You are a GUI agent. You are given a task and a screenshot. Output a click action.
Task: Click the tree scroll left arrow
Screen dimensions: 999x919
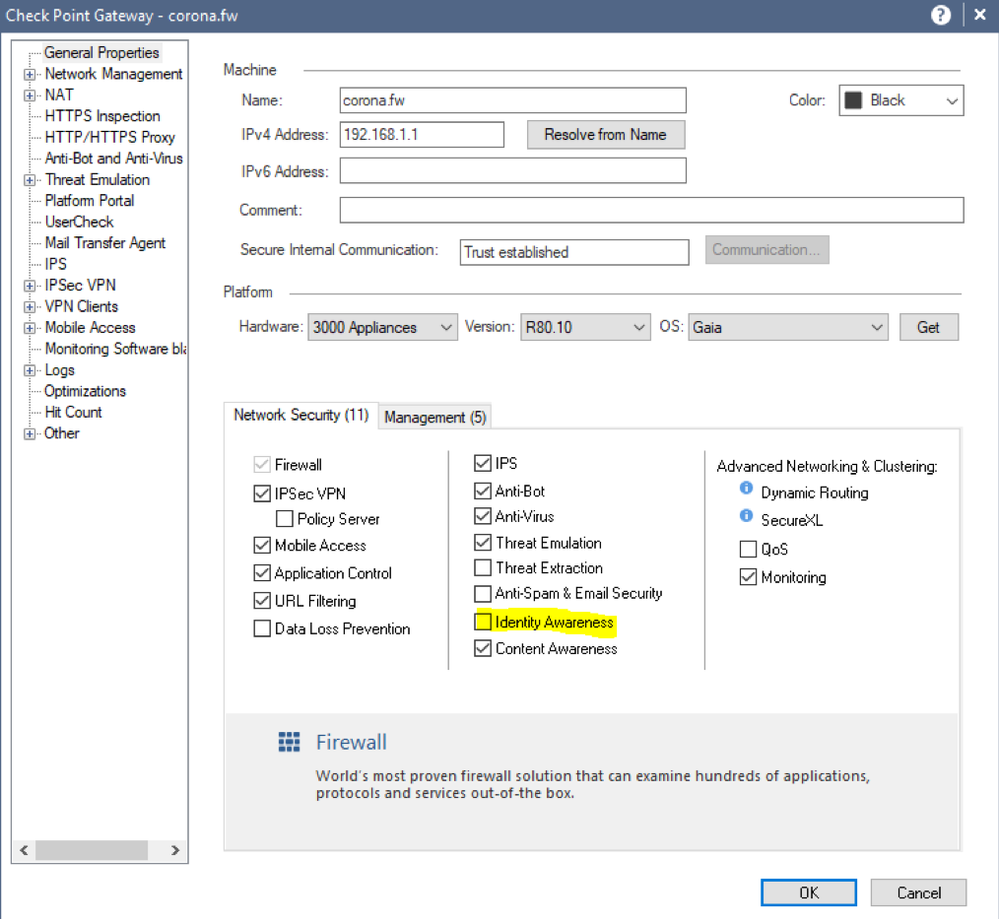pos(24,850)
